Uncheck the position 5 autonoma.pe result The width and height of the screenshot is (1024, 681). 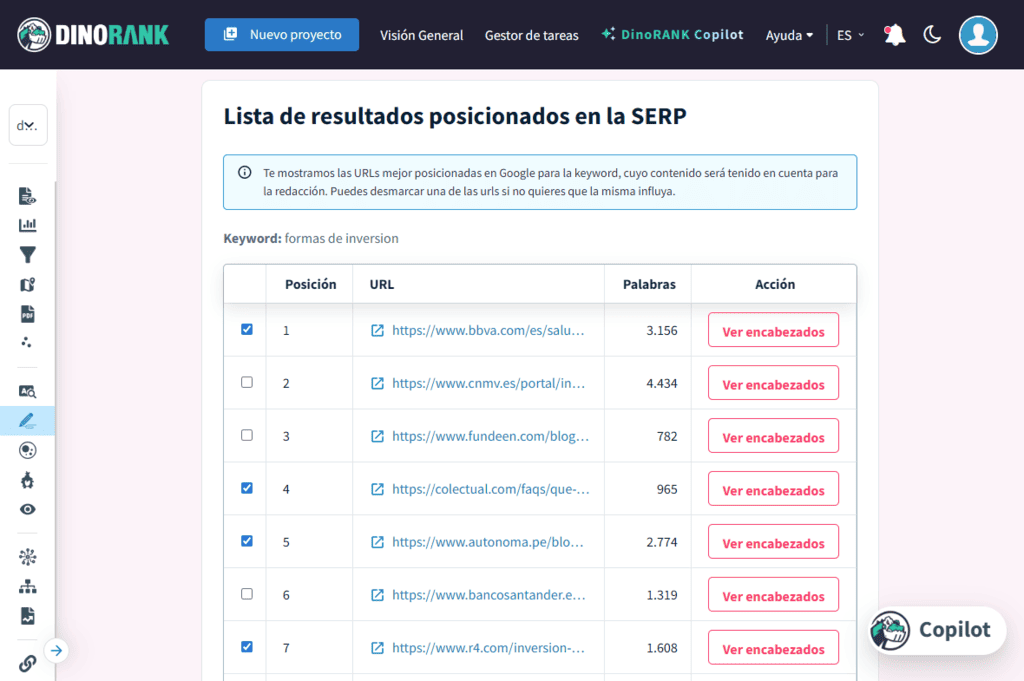click(x=246, y=541)
